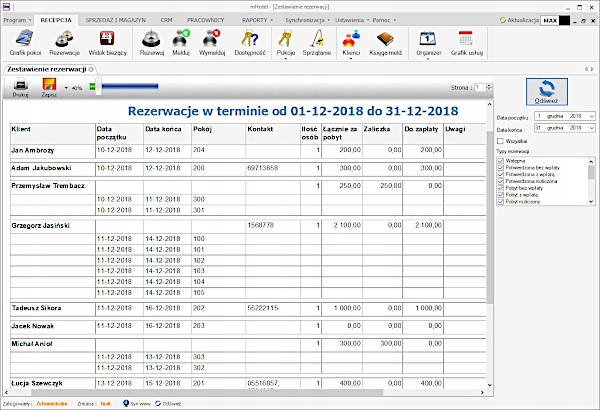Toggle the Pobyt bez wpłaty checkbox
The height and width of the screenshot is (410, 600).
click(502, 187)
